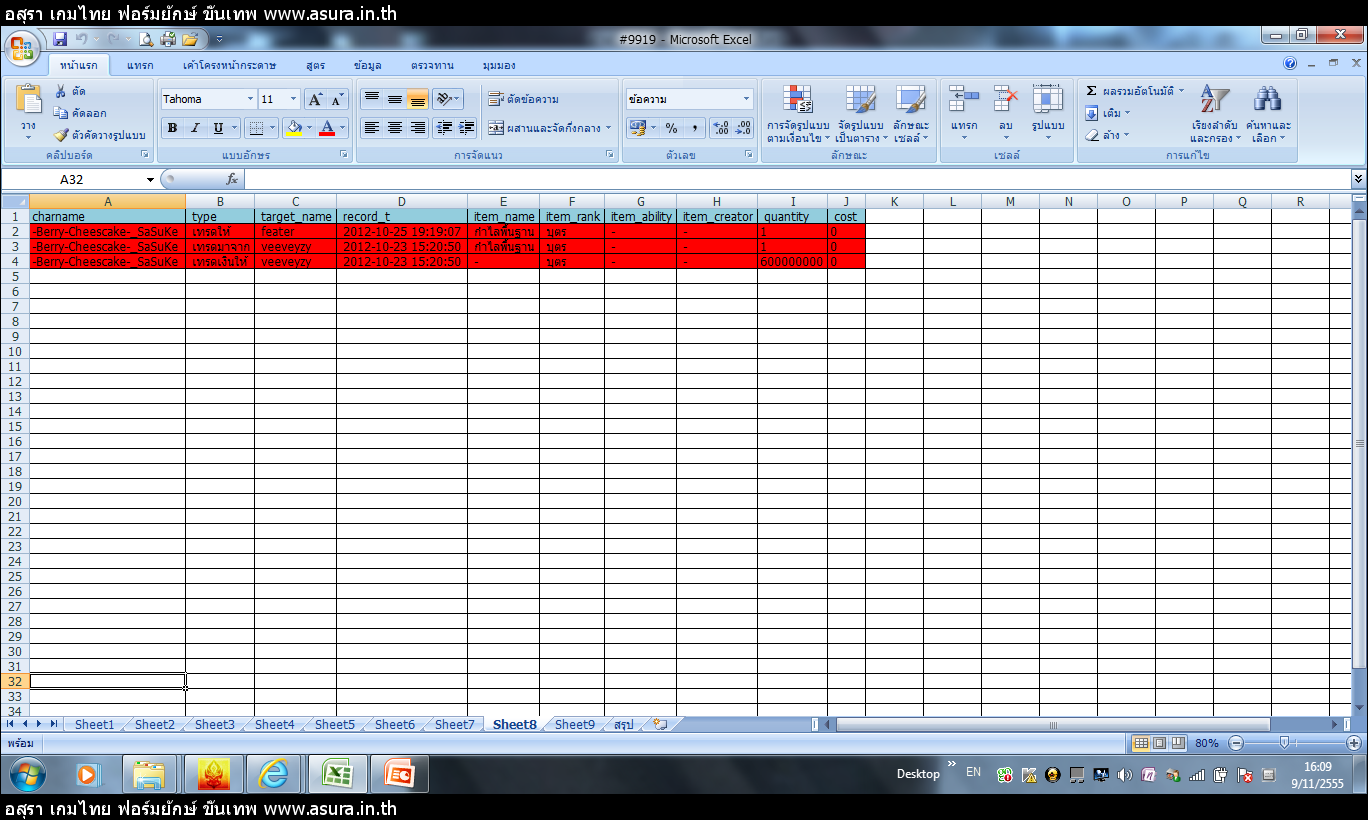Open the number format dropdown (ข้อความ)
1368x820 pixels.
[x=746, y=99]
